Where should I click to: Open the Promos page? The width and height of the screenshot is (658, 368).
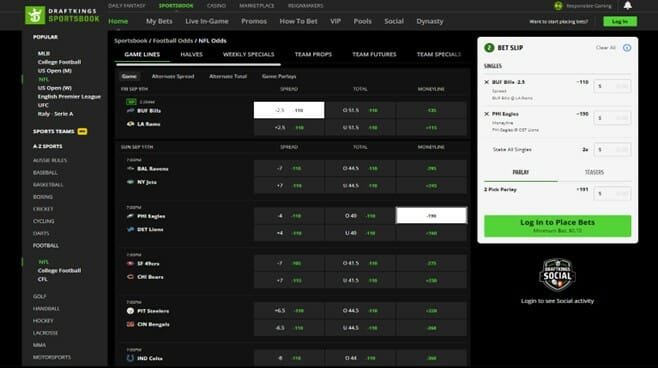pyautogui.click(x=254, y=21)
